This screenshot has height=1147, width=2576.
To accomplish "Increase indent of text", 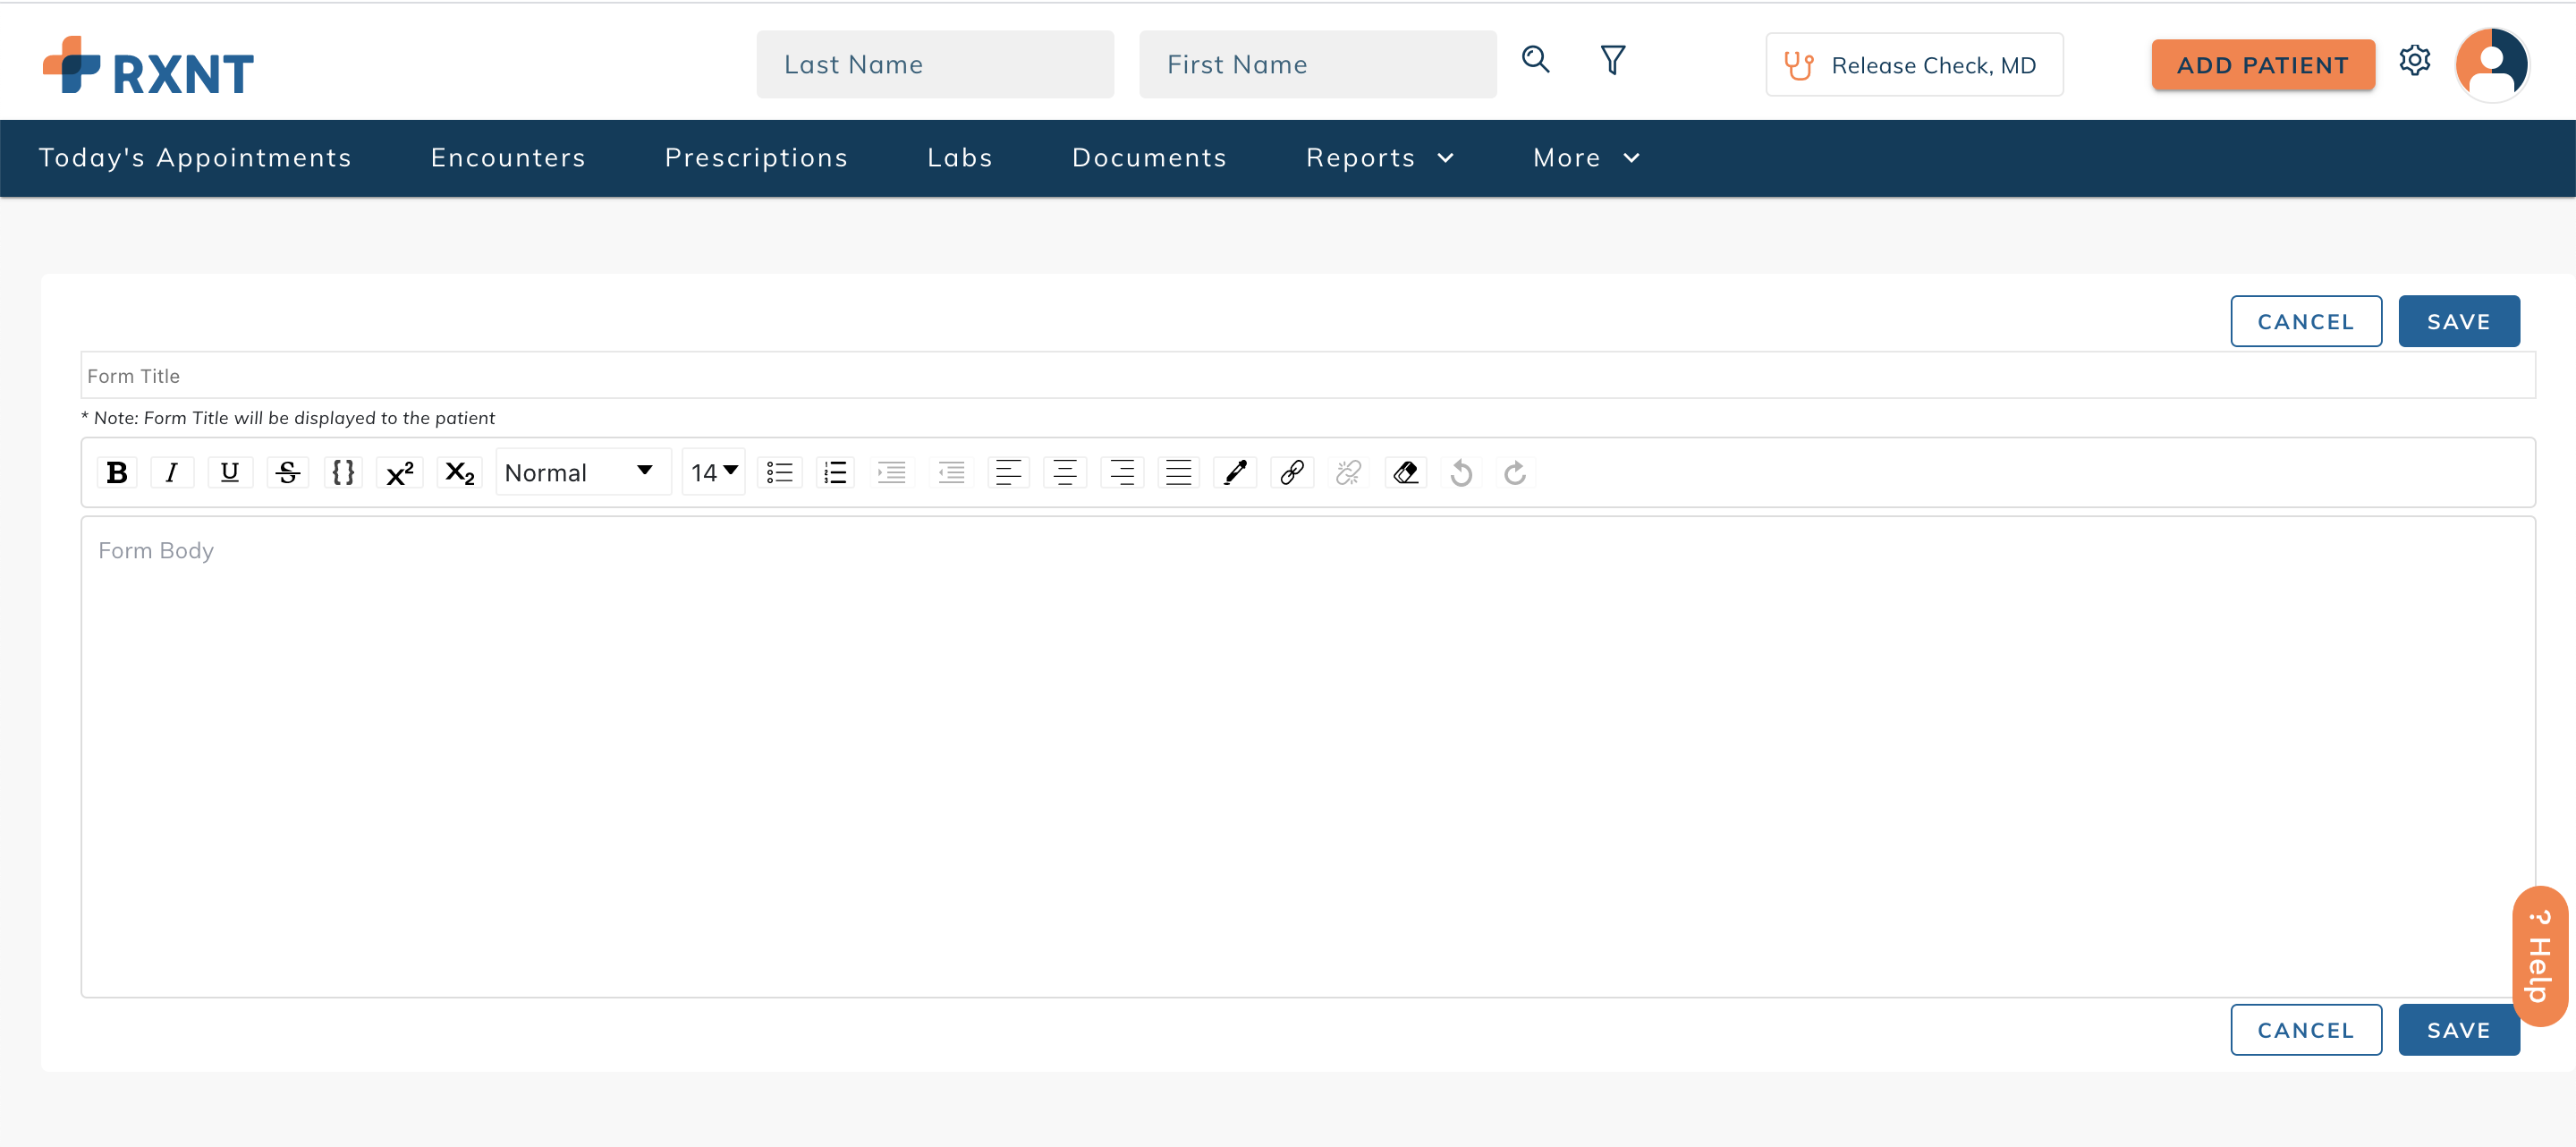I will tap(891, 472).
